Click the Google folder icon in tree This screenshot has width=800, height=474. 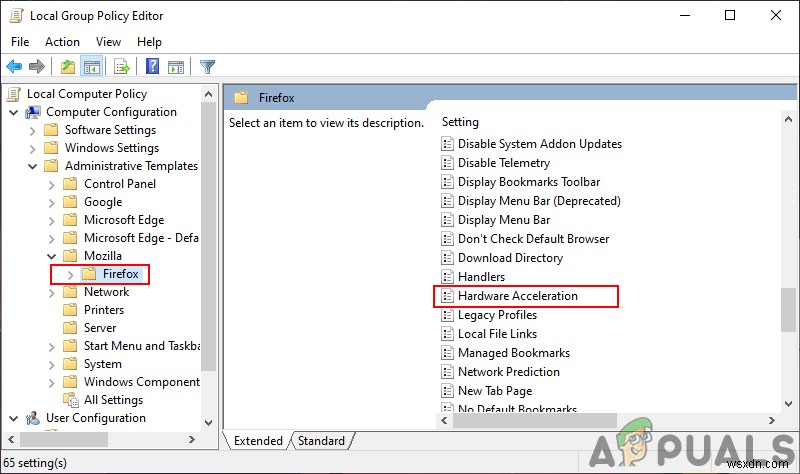70,202
